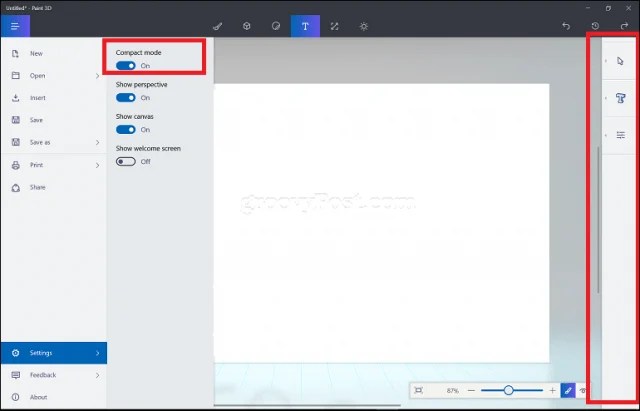The width and height of the screenshot is (640, 411).
Task: Select the 3D shapes cube tool
Action: tap(247, 26)
